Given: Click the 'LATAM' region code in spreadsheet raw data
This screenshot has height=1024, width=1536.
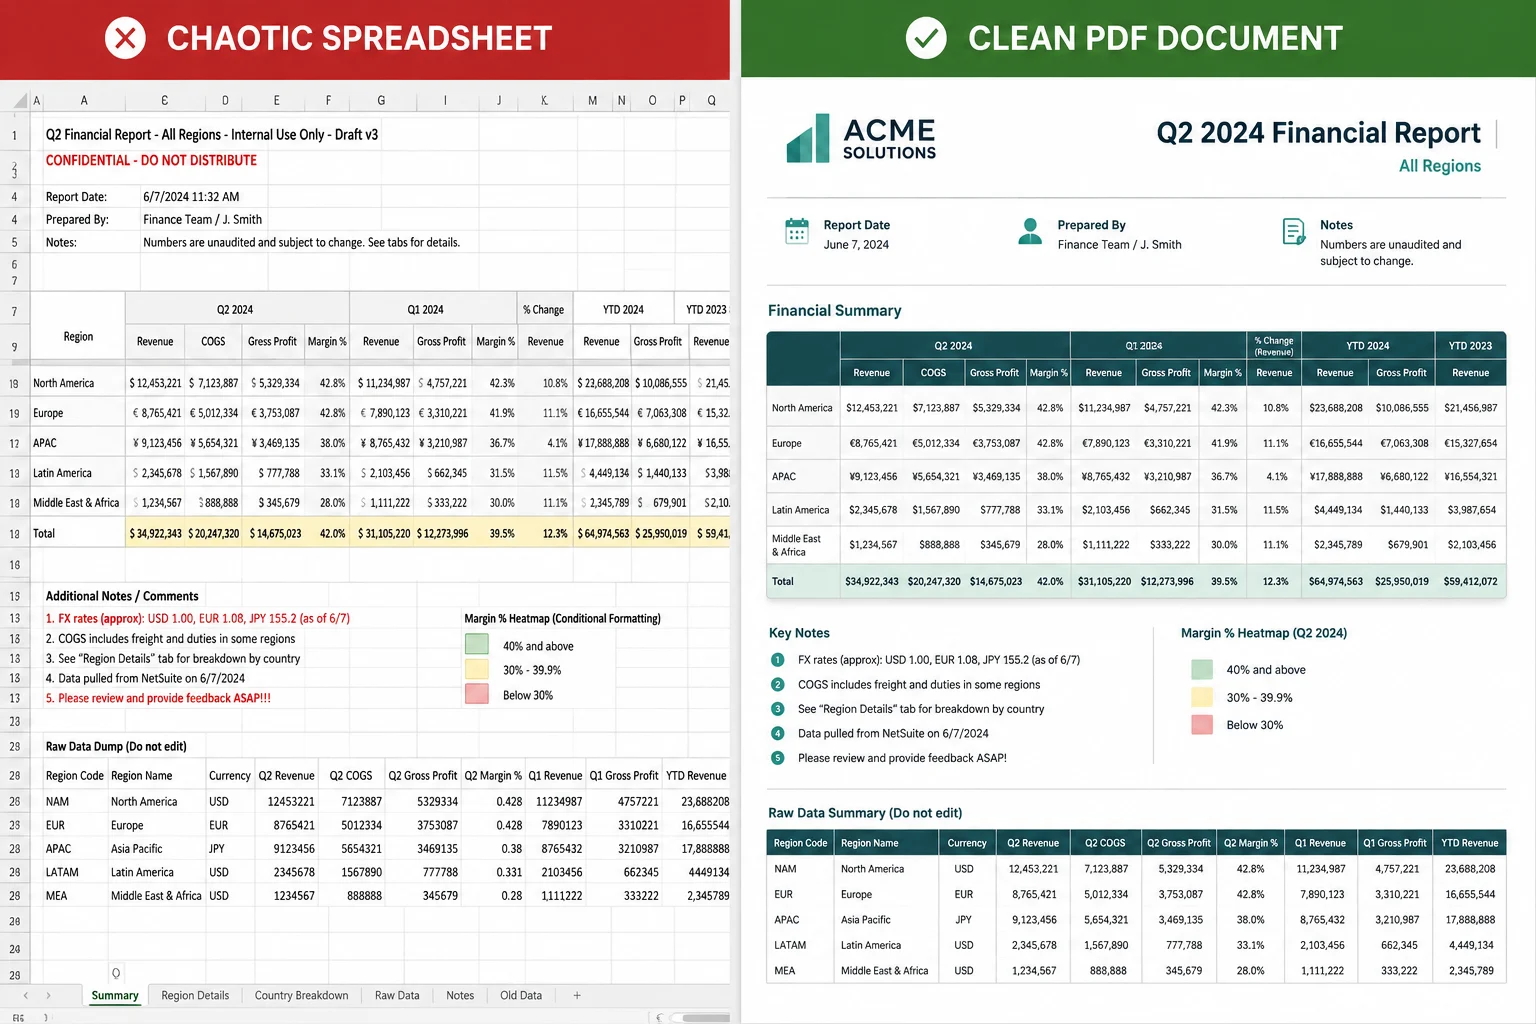Looking at the screenshot, I should pos(61,873).
